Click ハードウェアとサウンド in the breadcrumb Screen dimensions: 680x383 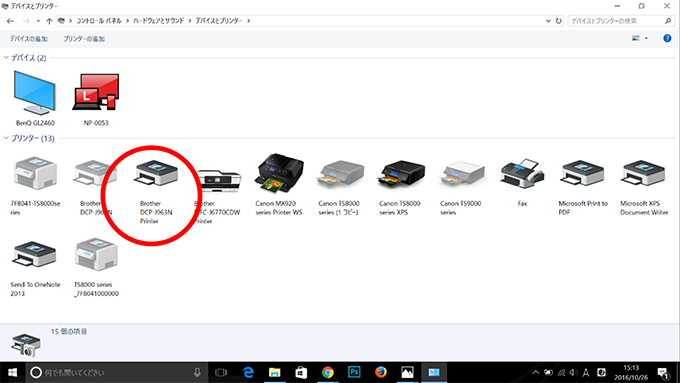159,21
